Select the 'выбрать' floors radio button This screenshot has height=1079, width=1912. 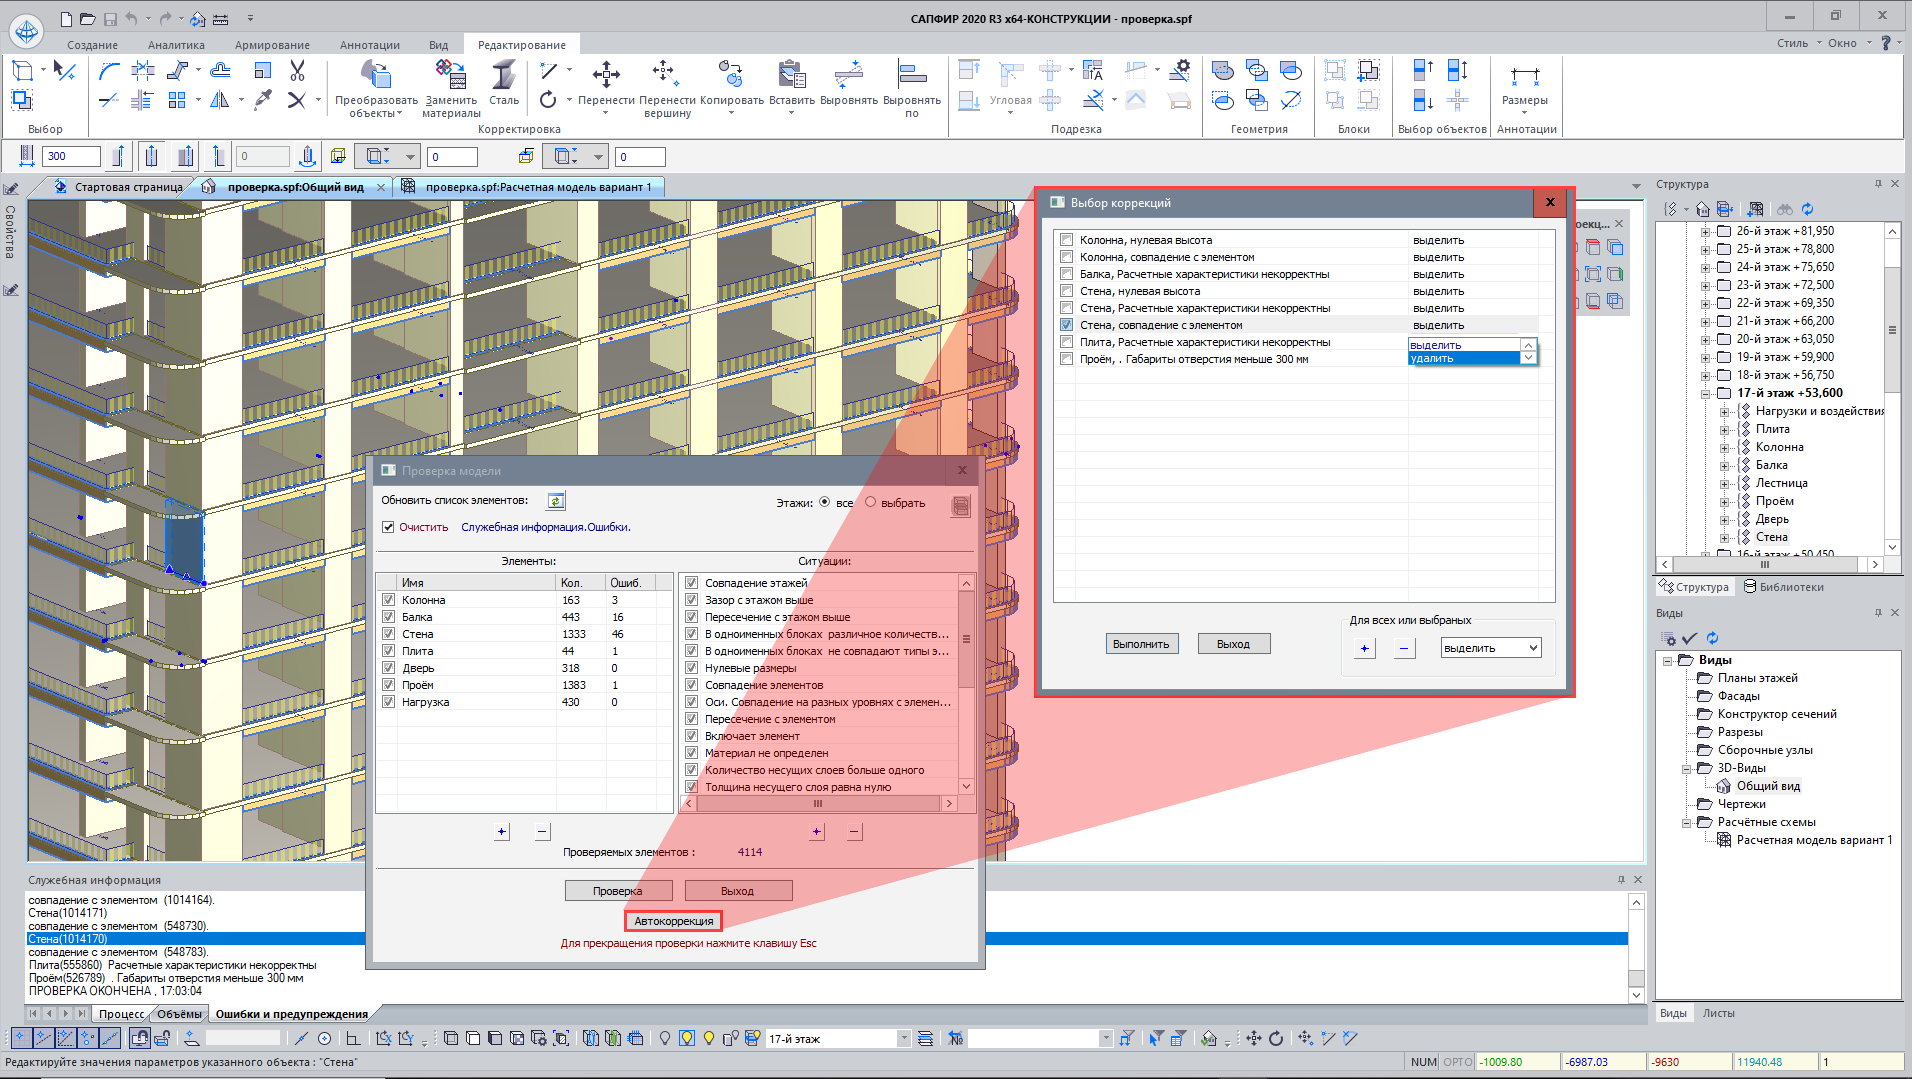[x=871, y=502]
